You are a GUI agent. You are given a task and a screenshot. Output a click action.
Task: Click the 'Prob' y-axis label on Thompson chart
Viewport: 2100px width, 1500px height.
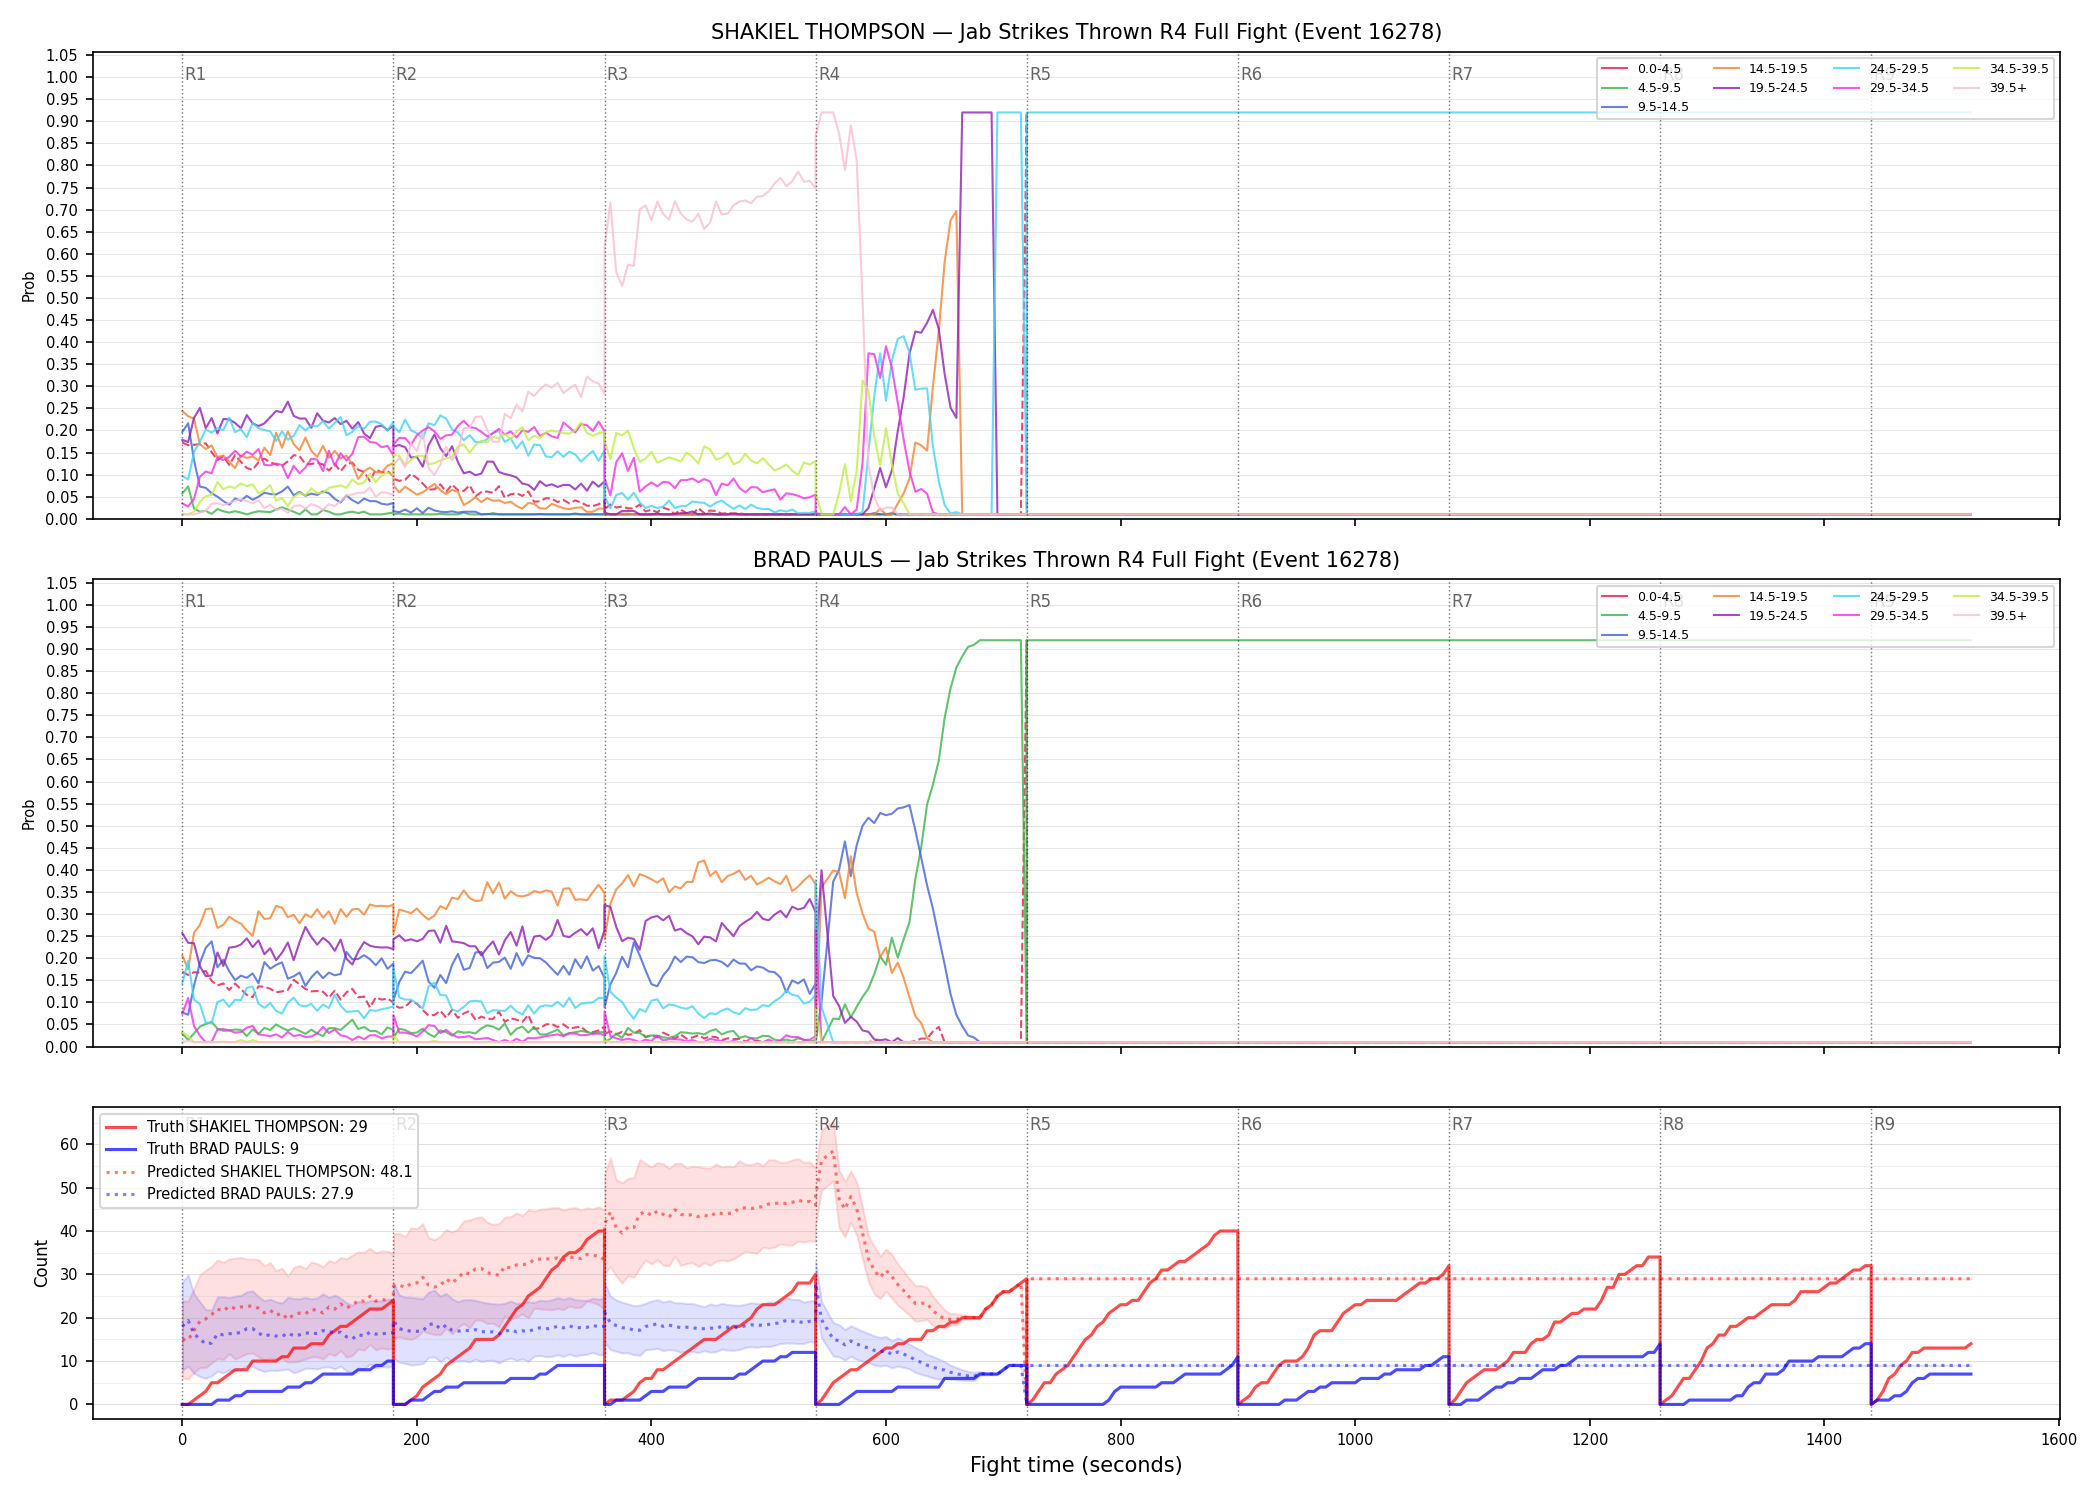pyautogui.click(x=29, y=286)
